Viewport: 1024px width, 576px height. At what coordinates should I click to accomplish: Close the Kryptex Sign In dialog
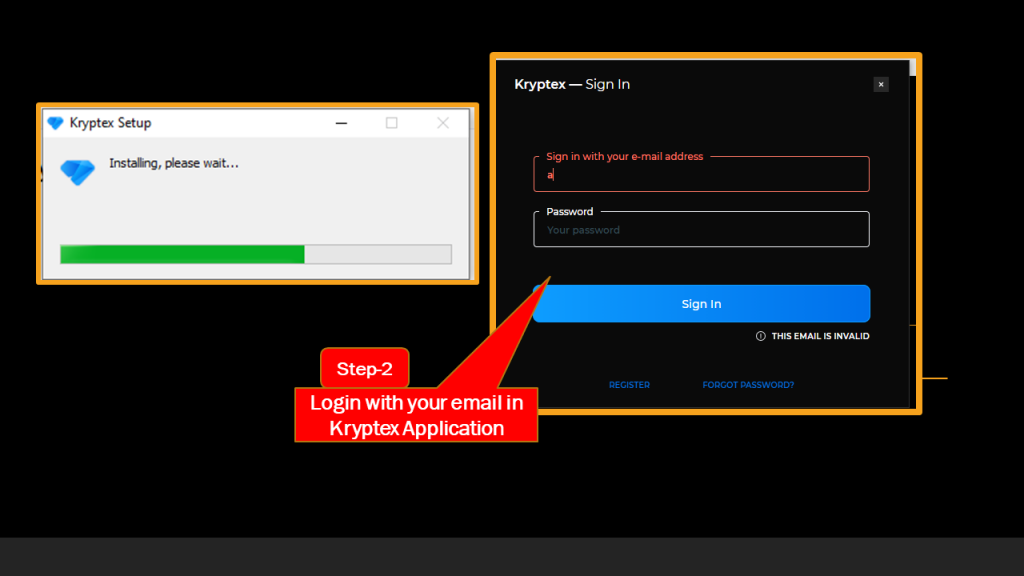(881, 84)
